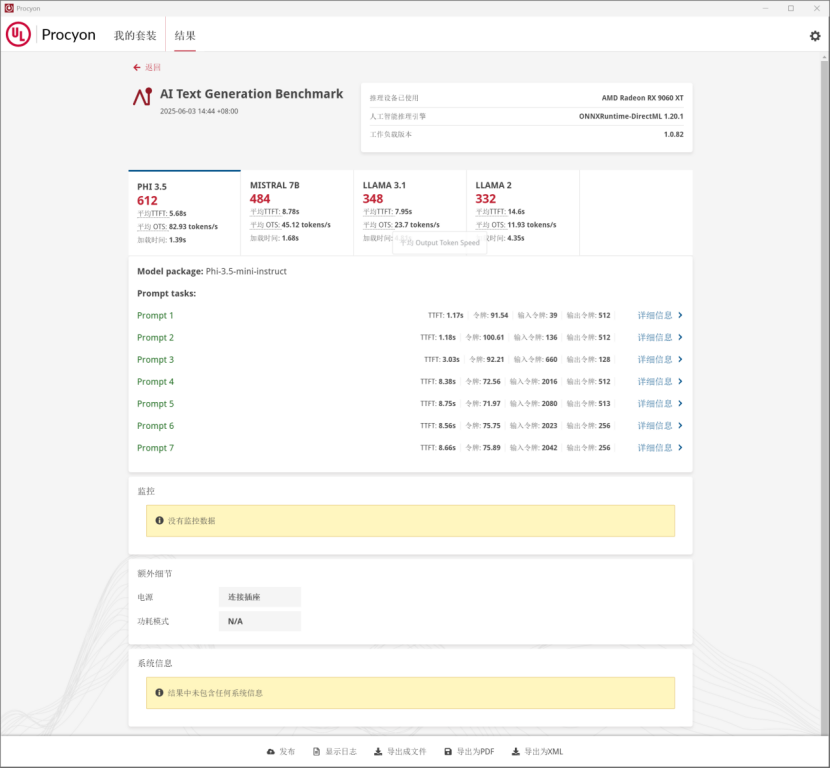Click the N/A power mode field

[260, 621]
